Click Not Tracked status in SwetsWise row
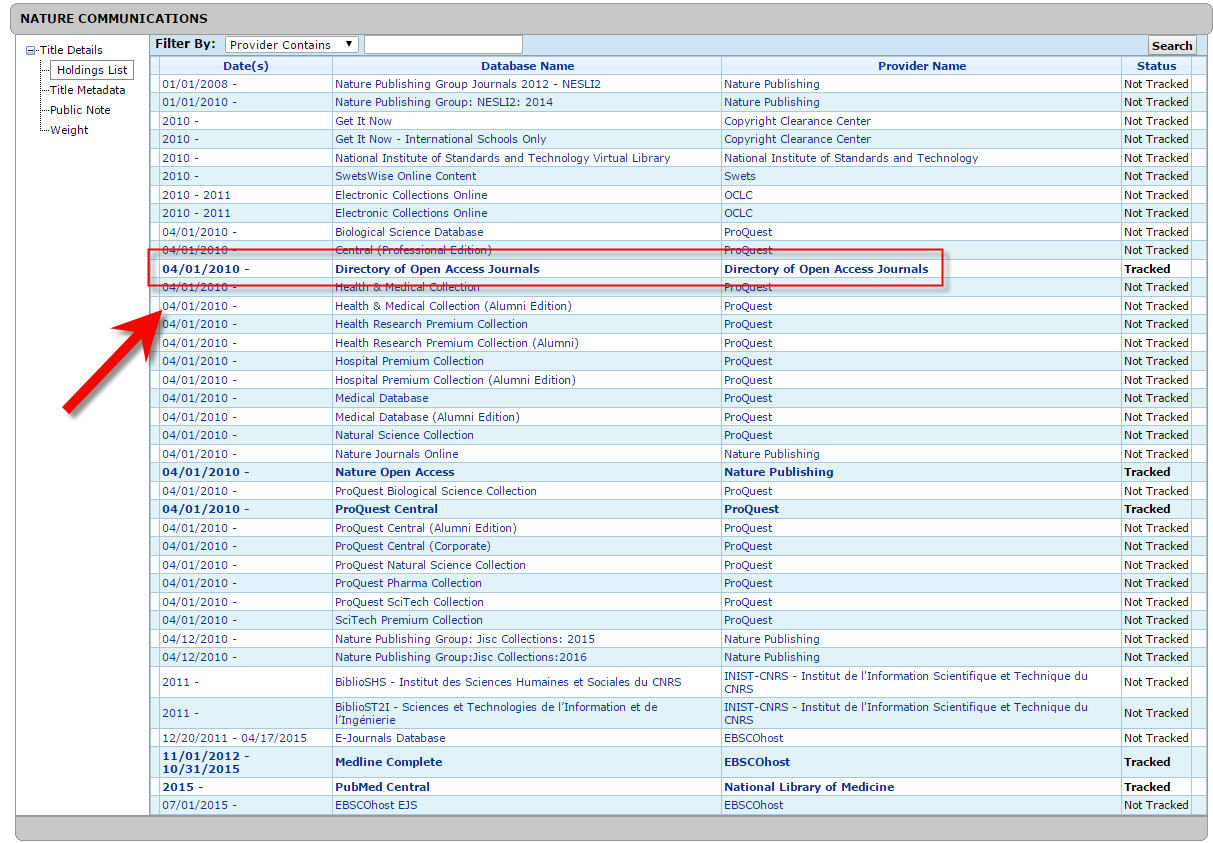The image size is (1213, 843). [1156, 176]
